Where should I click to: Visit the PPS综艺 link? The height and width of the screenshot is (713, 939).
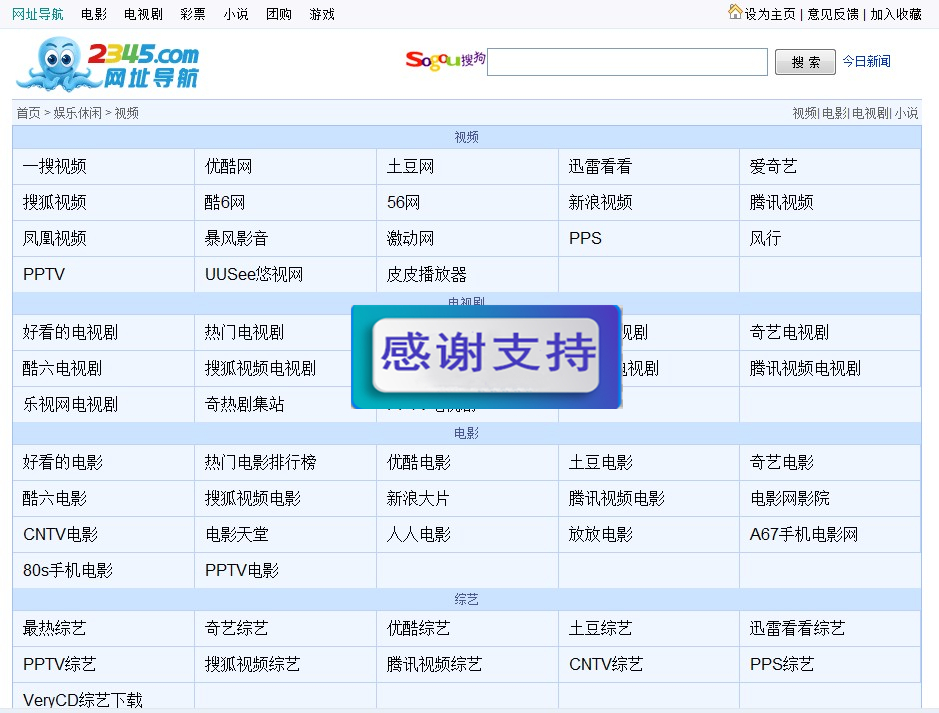(x=782, y=664)
